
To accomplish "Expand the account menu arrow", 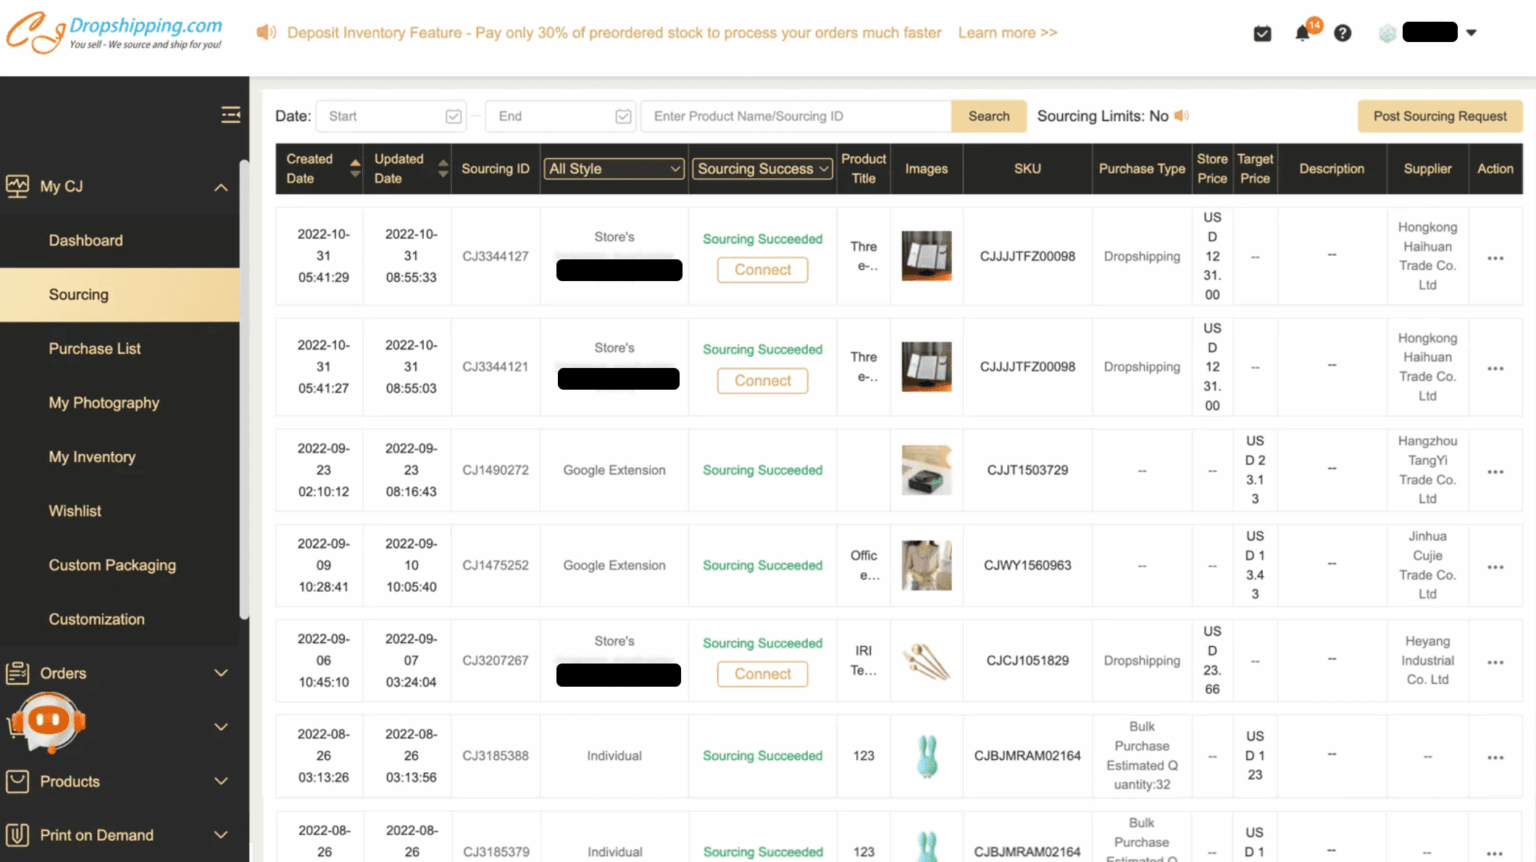I will [x=1470, y=32].
